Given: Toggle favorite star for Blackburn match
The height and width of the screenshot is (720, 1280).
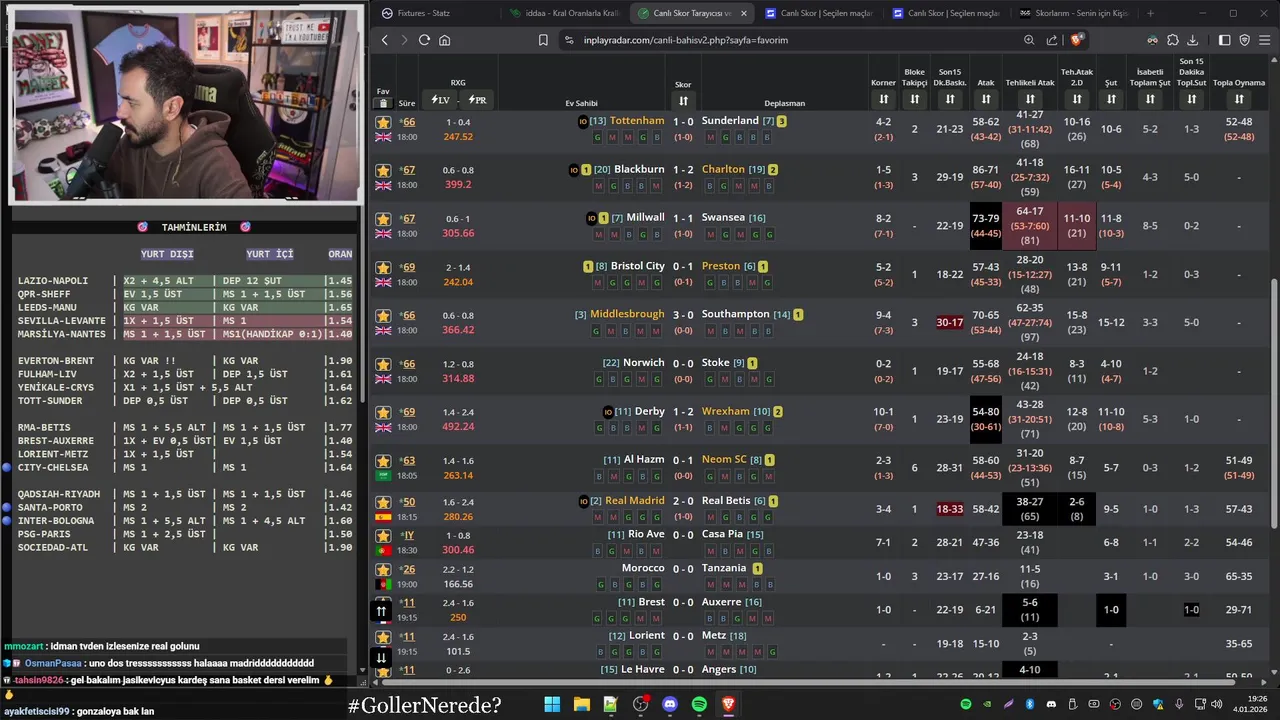Looking at the screenshot, I should click(383, 171).
